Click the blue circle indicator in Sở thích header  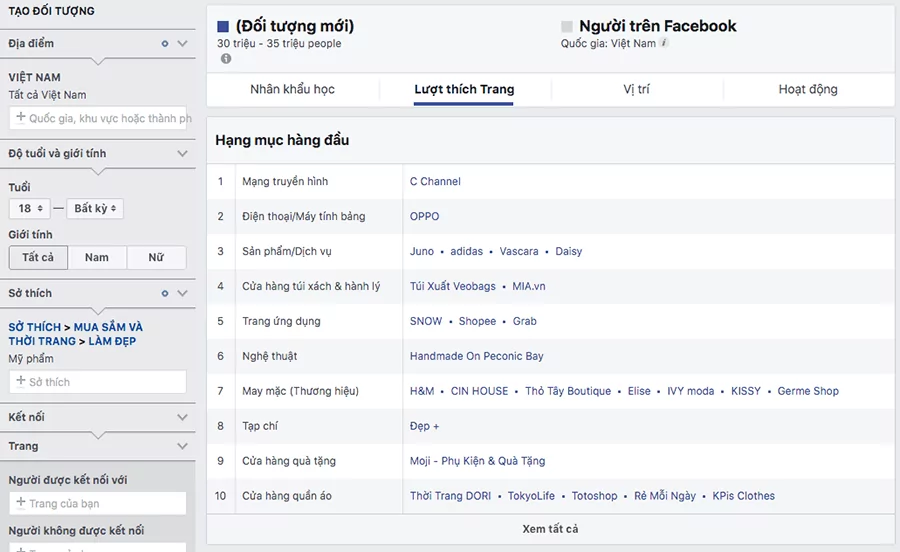pos(165,293)
